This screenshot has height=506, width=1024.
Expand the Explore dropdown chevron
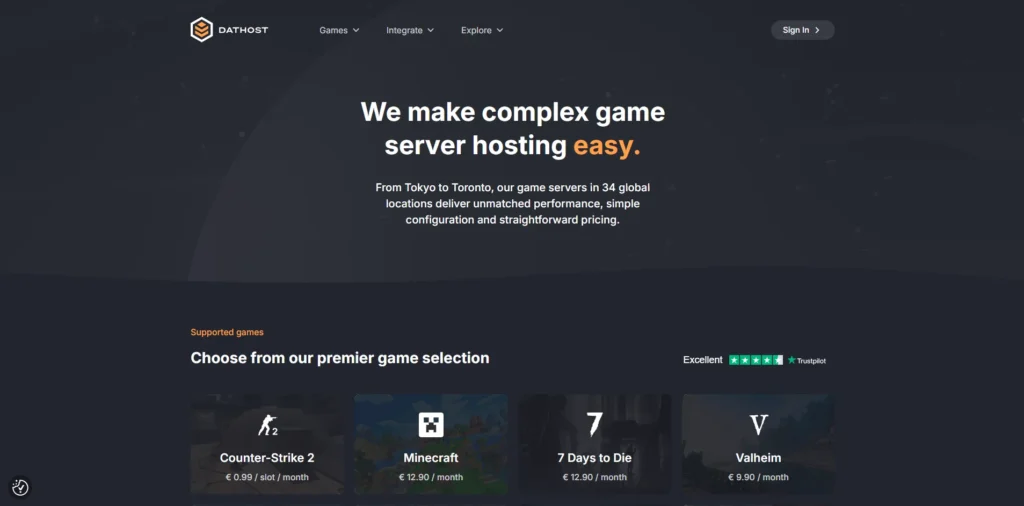pyautogui.click(x=500, y=30)
